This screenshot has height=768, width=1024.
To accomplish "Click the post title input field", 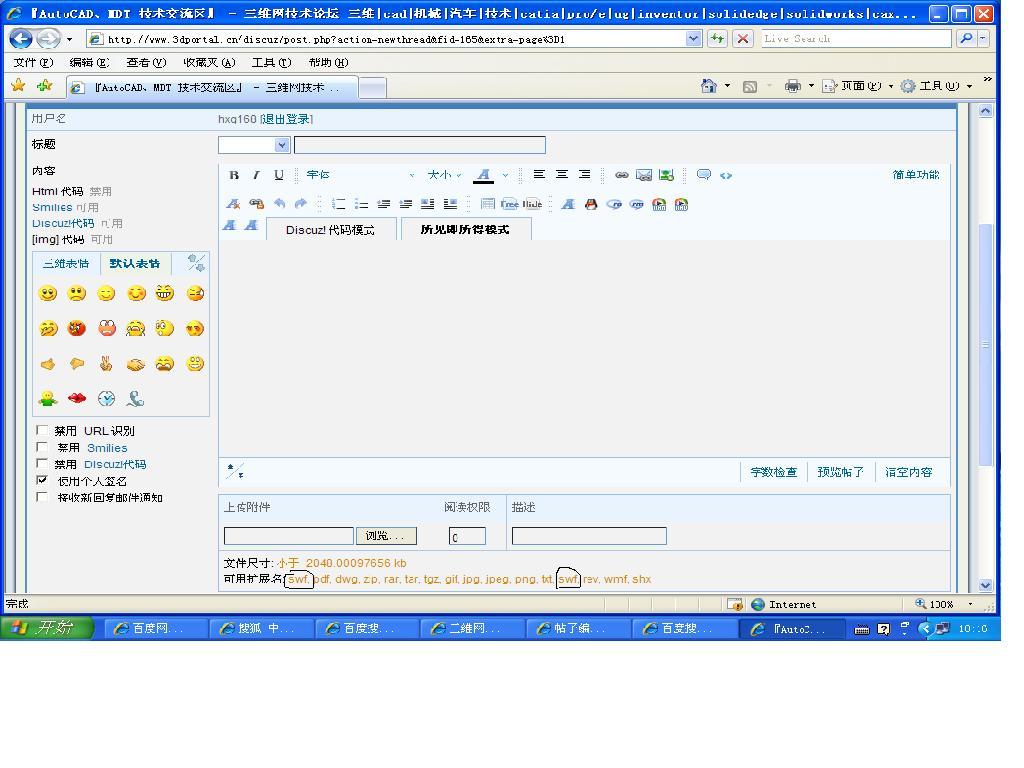I will pos(420,145).
